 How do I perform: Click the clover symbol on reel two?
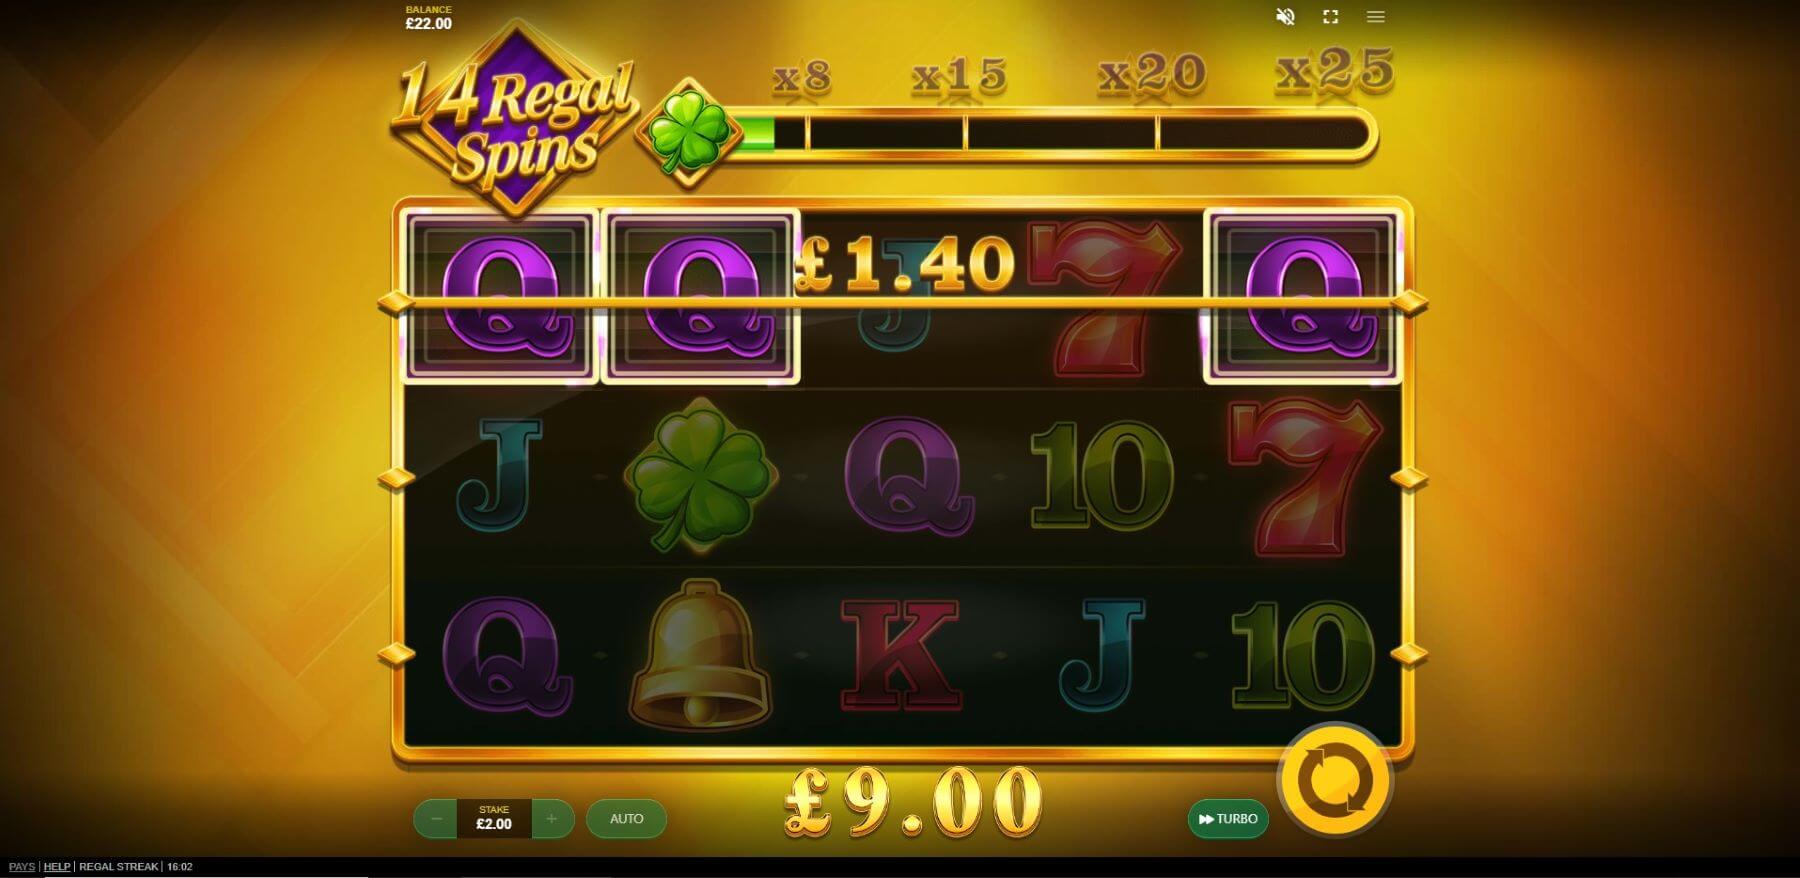pos(700,476)
